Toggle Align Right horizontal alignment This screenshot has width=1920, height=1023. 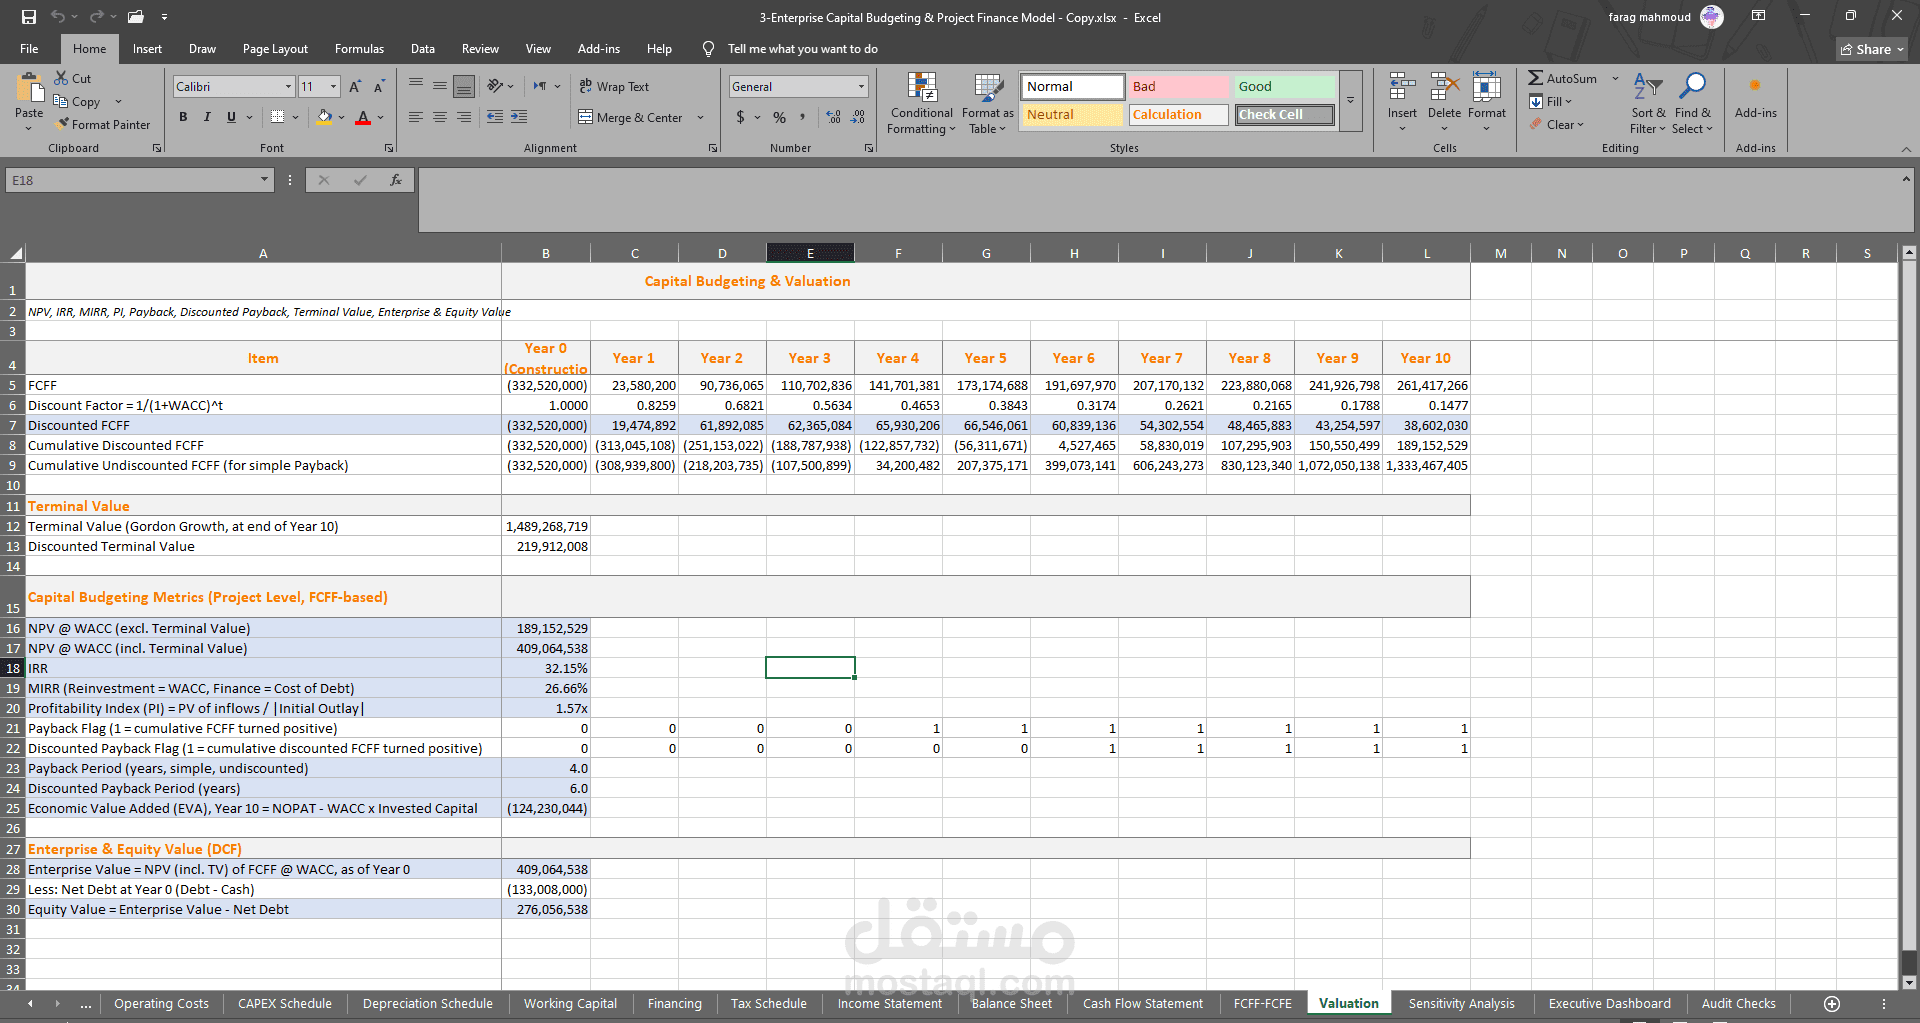click(464, 117)
